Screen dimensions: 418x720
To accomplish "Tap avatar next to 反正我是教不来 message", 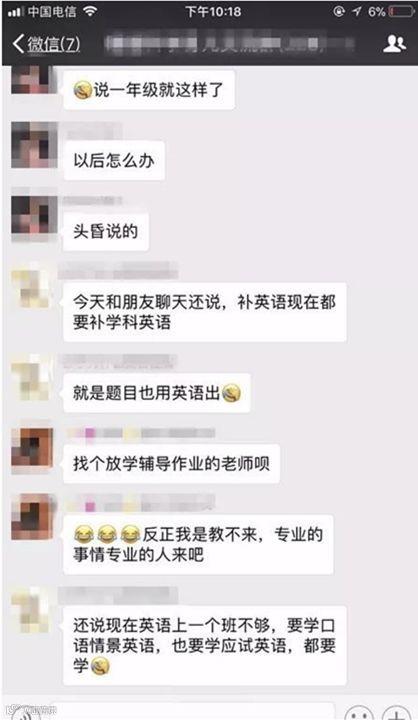I will point(32,517).
